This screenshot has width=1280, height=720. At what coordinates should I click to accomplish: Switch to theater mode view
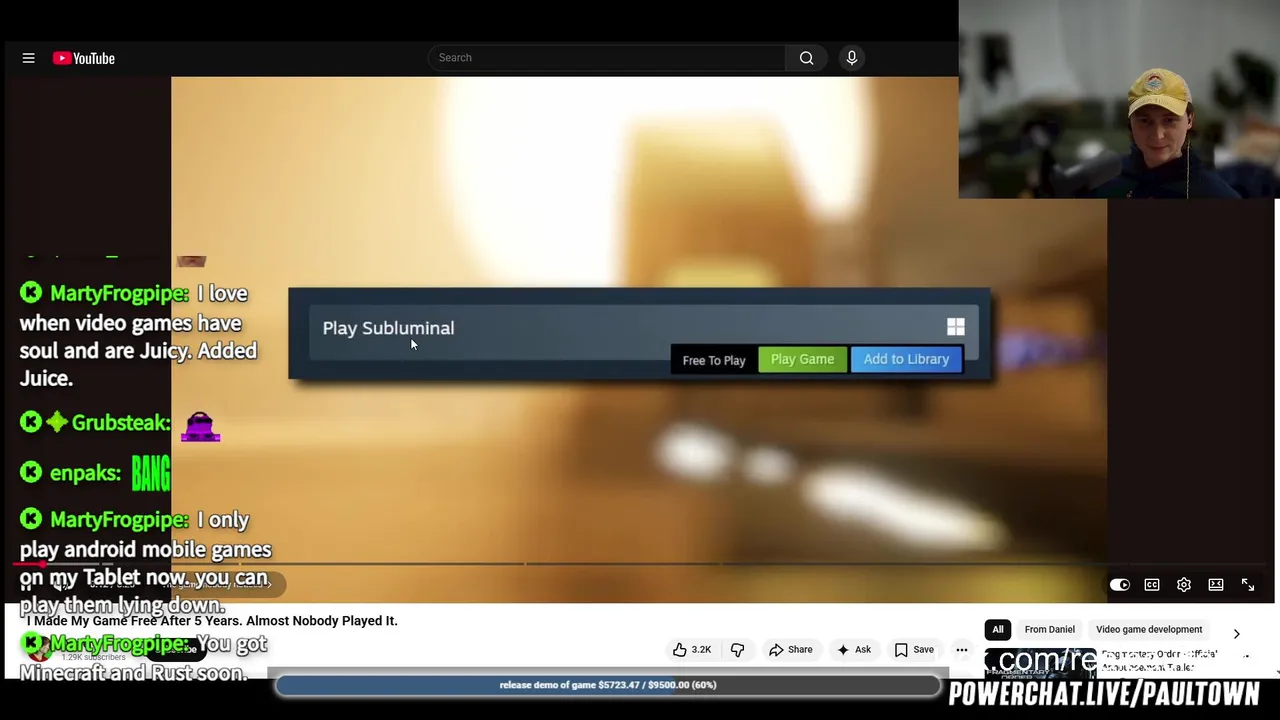[x=1216, y=585]
